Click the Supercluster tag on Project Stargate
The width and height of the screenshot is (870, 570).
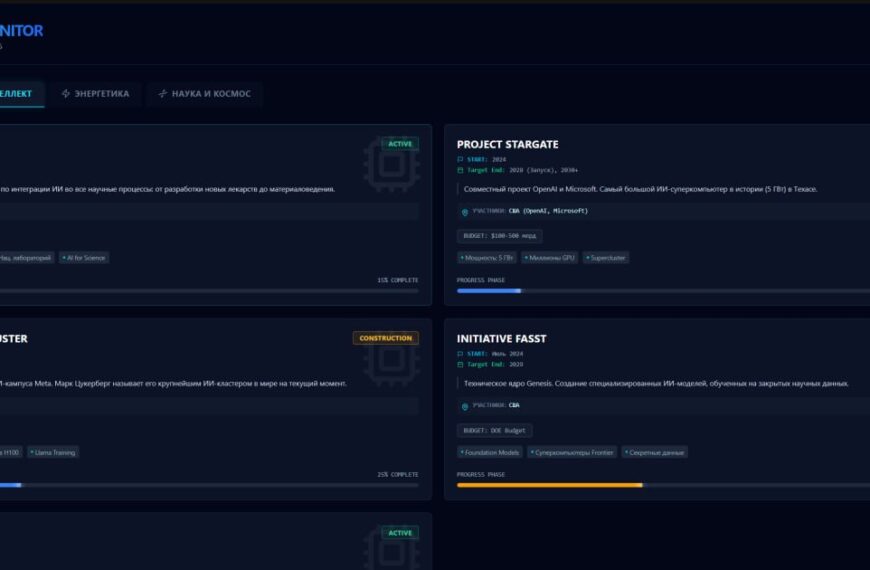pos(607,258)
